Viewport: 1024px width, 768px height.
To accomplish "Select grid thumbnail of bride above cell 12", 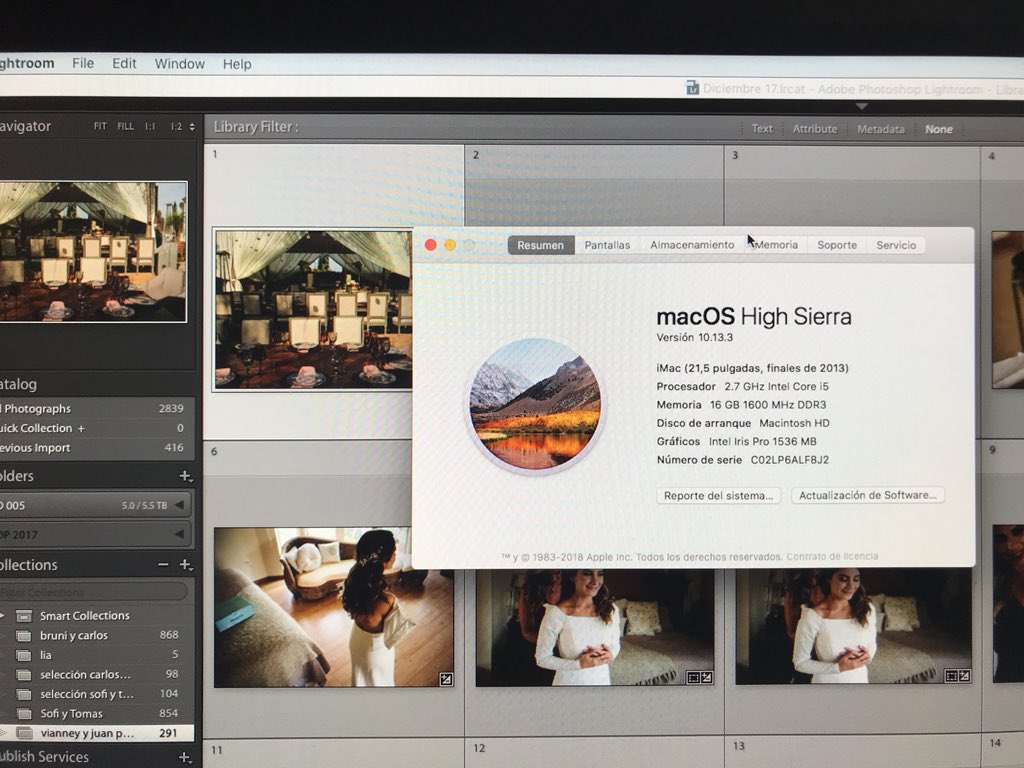I will point(595,628).
